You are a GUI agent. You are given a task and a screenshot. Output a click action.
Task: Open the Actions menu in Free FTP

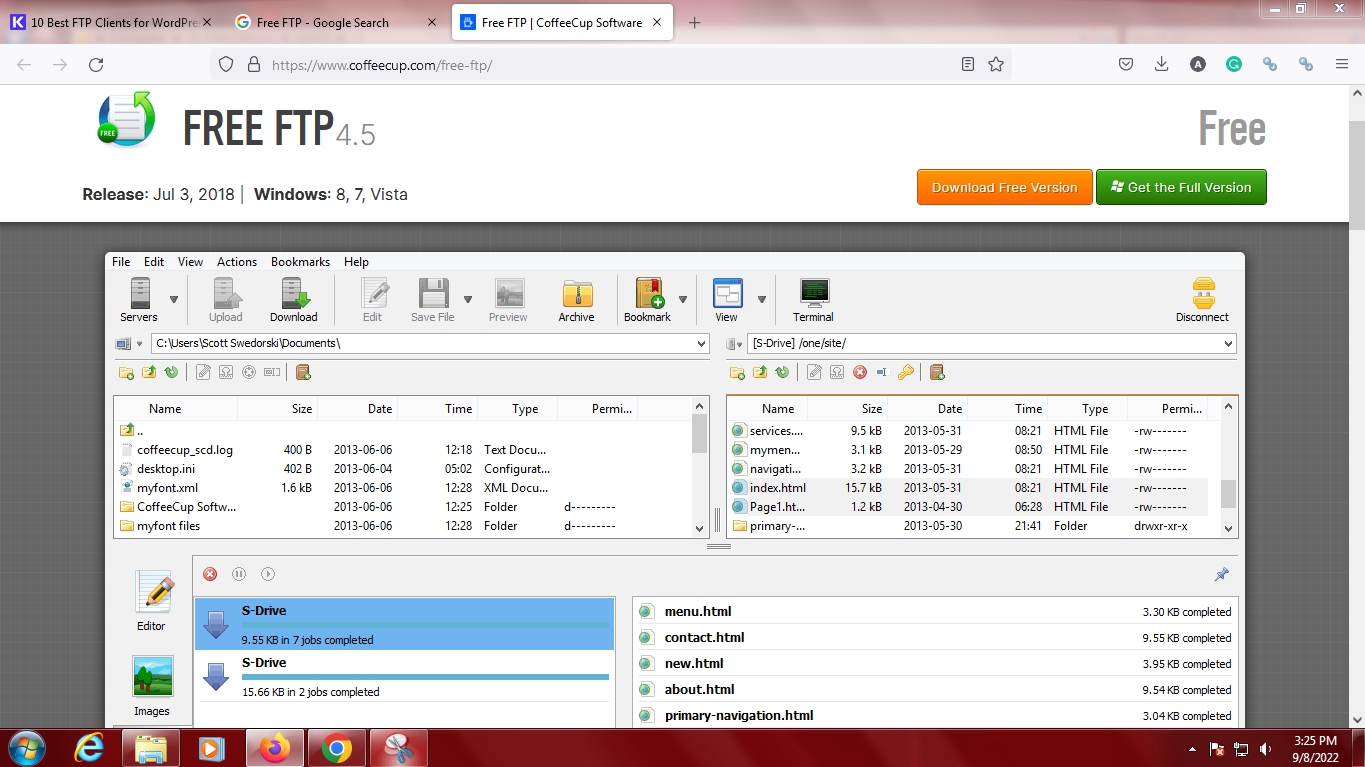pyautogui.click(x=237, y=262)
